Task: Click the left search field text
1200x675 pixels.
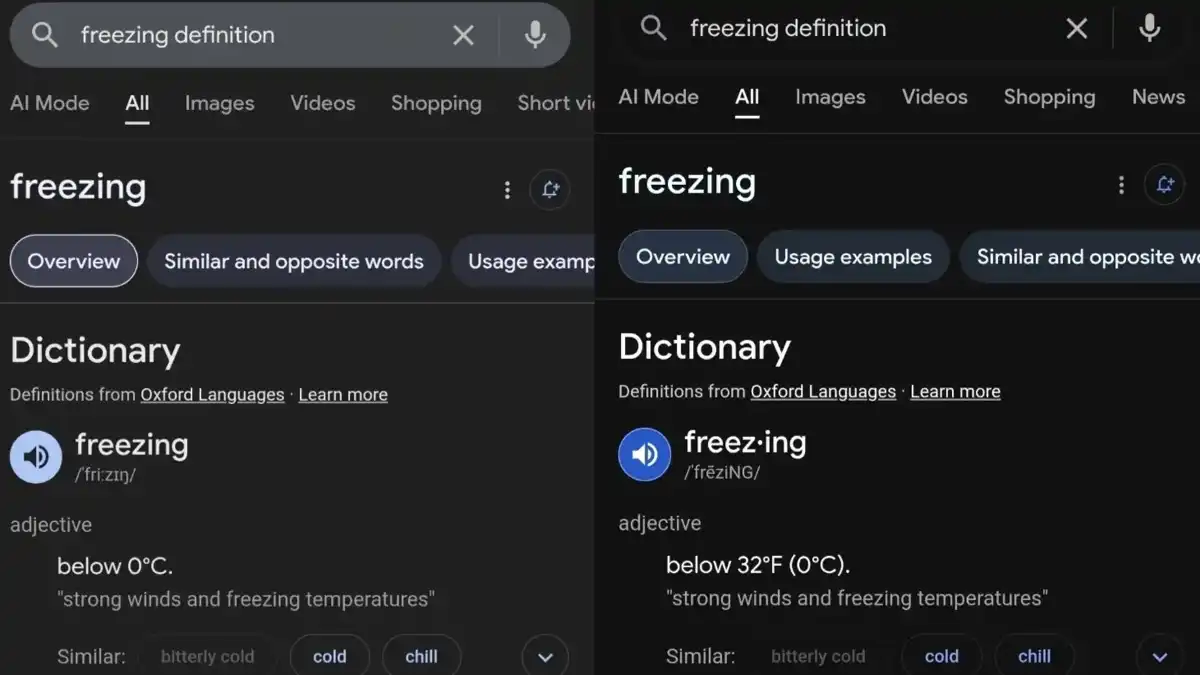Action: (178, 35)
